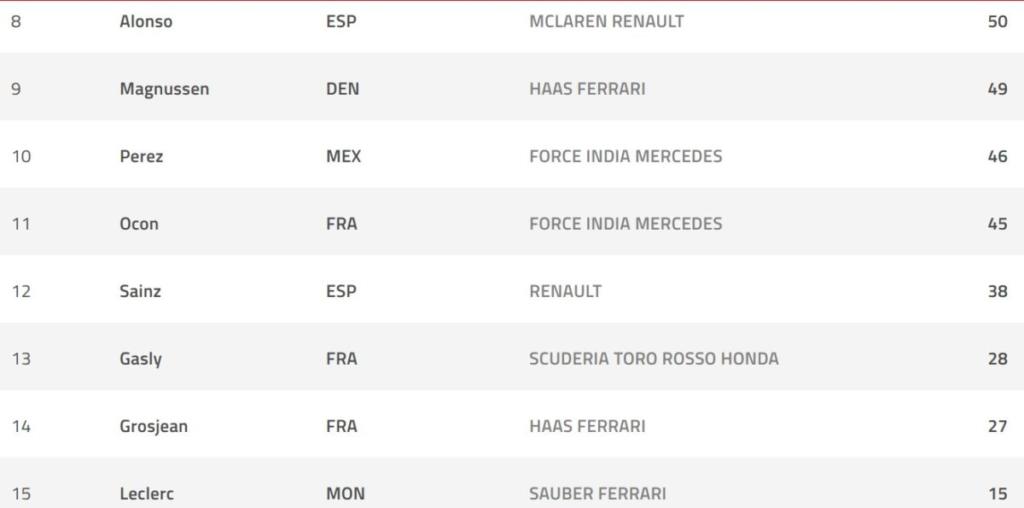Image resolution: width=1024 pixels, height=508 pixels.
Task: Select Alonso's 50 points value
Action: click(998, 22)
